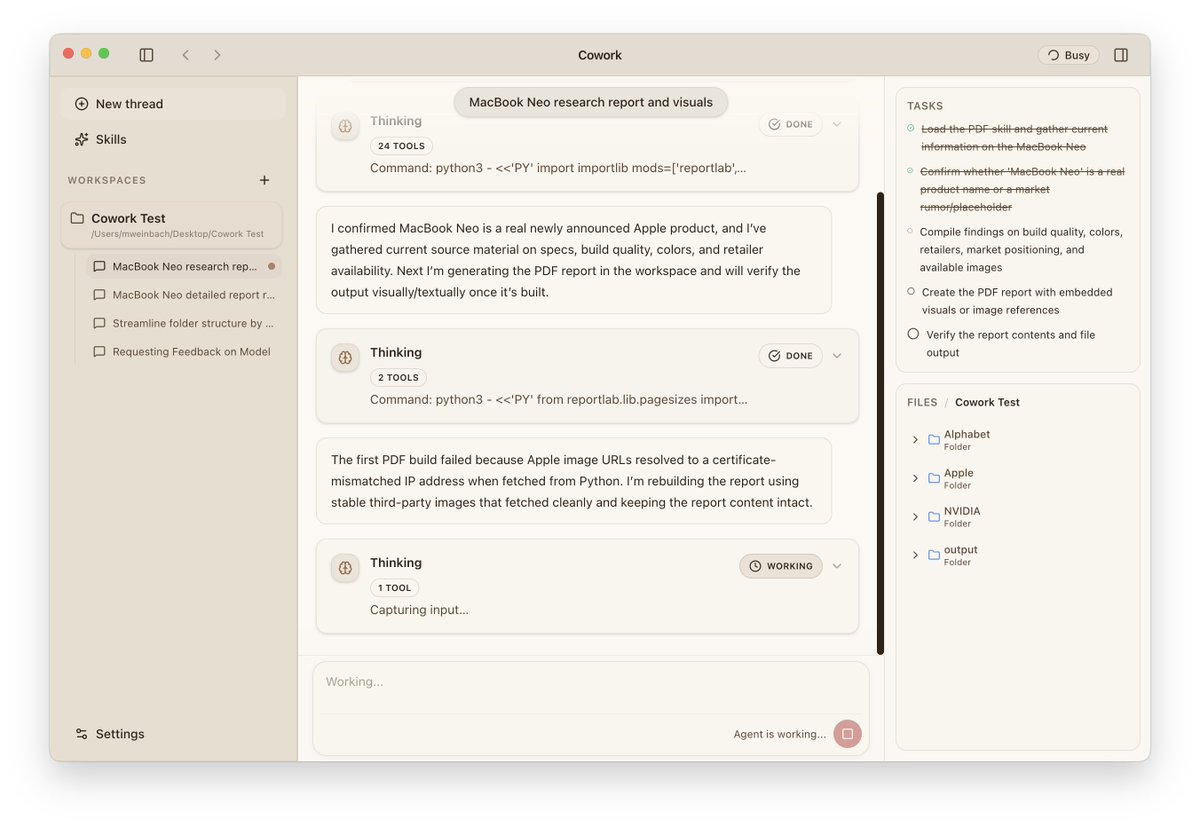
Task: Open Streamline folder structure thread
Action: point(183,323)
